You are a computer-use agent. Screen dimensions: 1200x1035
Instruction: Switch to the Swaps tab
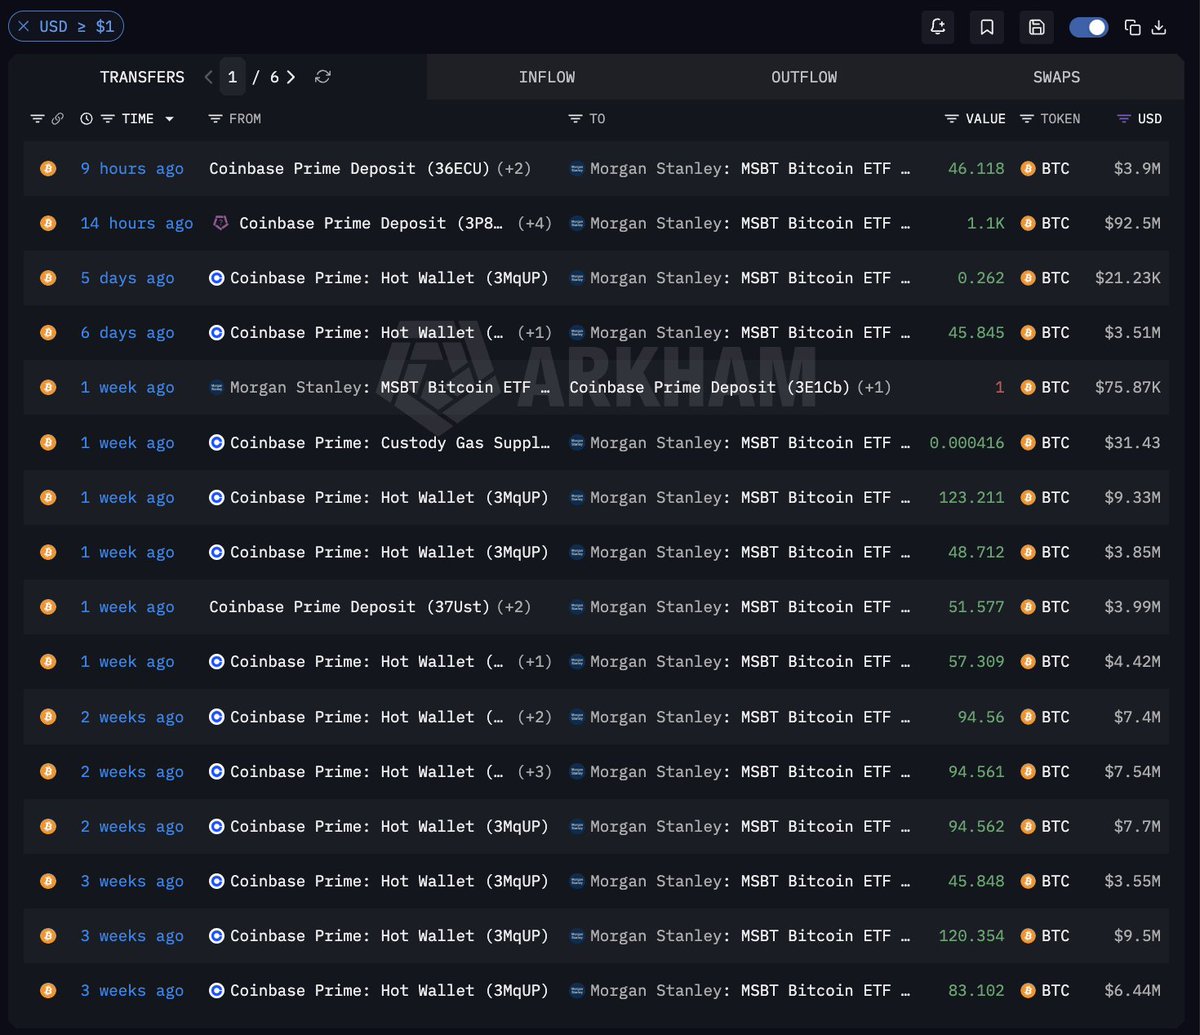pyautogui.click(x=1057, y=77)
